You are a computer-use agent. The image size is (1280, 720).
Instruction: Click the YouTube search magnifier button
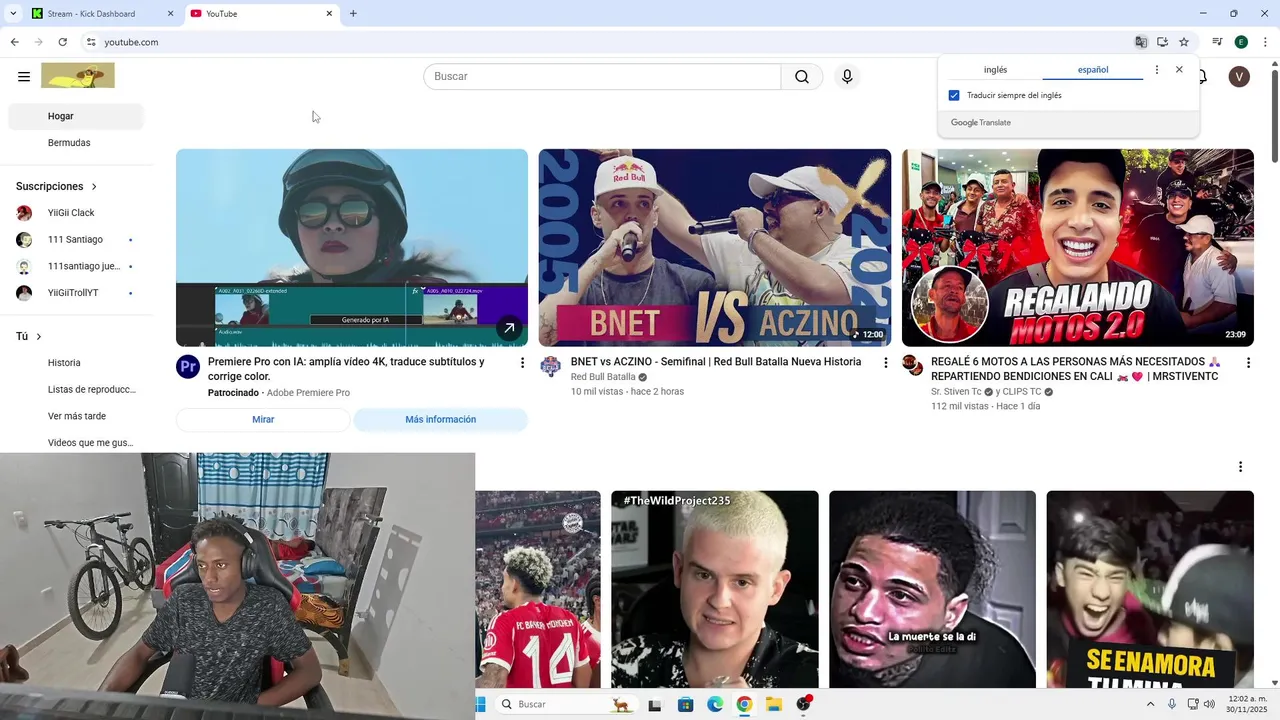click(802, 77)
